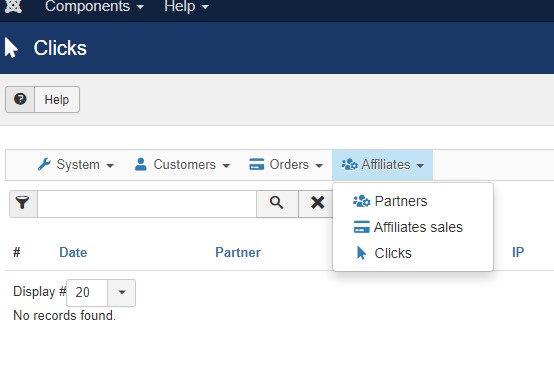Sort by the Date column header
Viewport: 554px width, 375px height.
[x=73, y=252]
